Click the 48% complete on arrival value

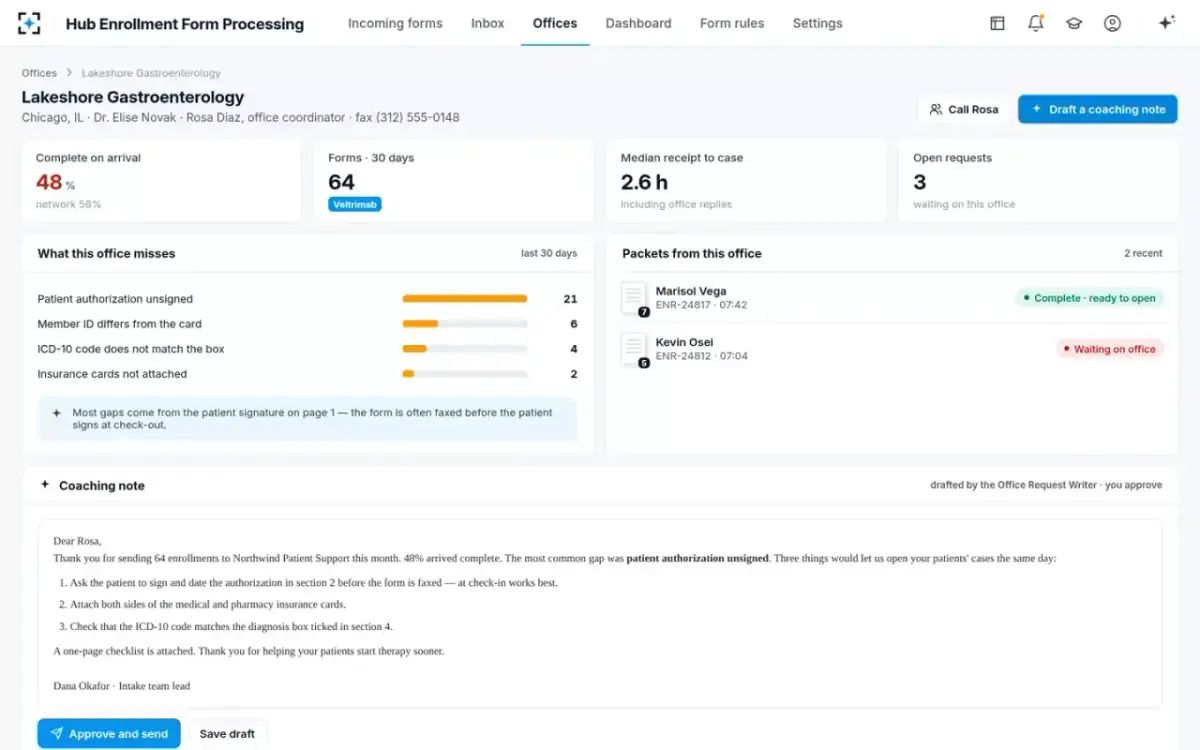(55, 182)
